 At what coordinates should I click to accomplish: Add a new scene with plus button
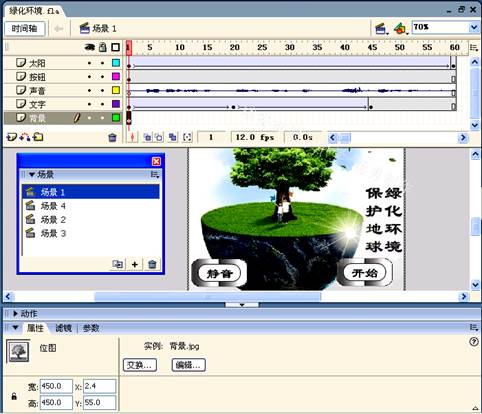(135, 264)
